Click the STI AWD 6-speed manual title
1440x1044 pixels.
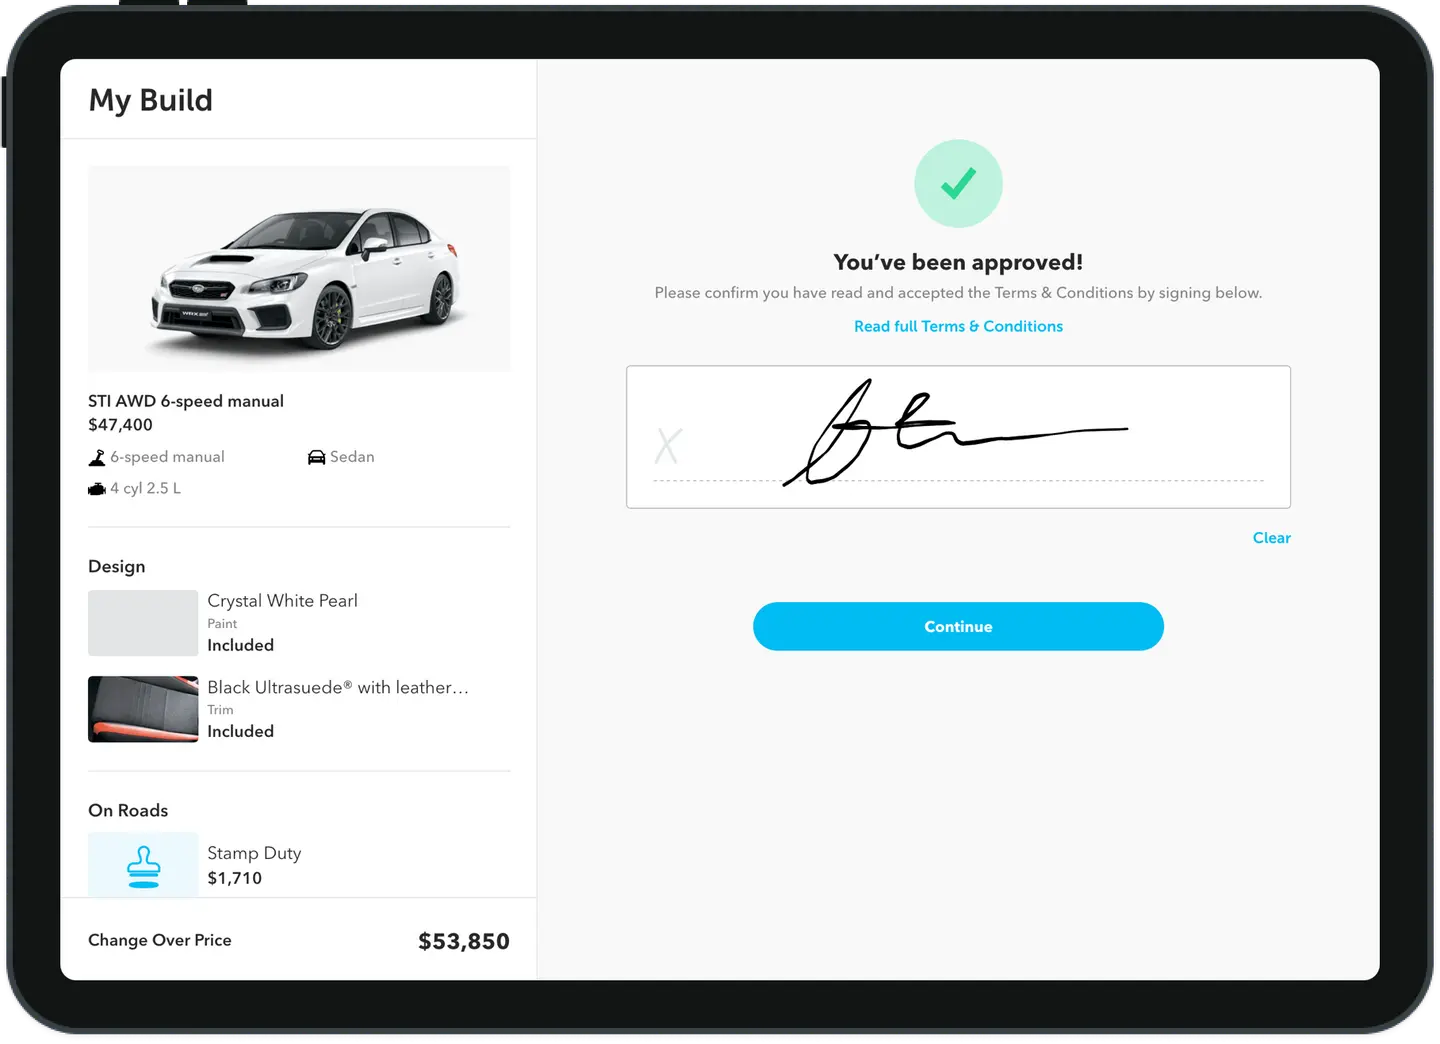186,401
